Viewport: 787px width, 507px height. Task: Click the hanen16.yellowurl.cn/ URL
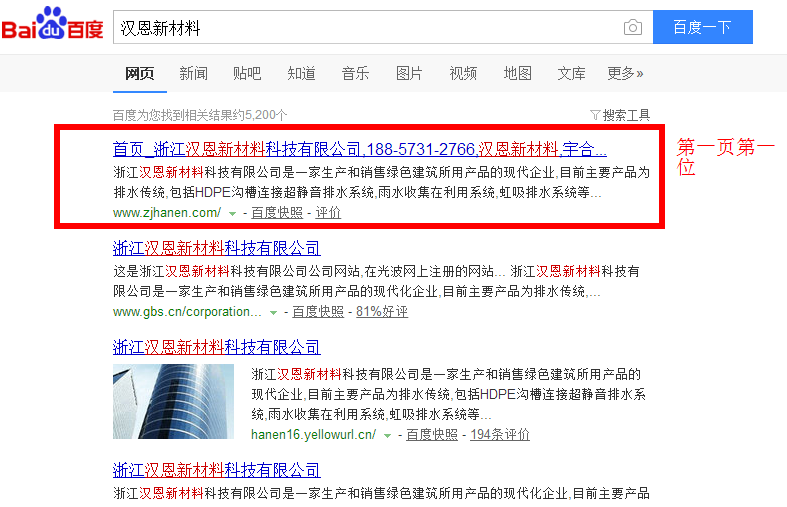313,434
